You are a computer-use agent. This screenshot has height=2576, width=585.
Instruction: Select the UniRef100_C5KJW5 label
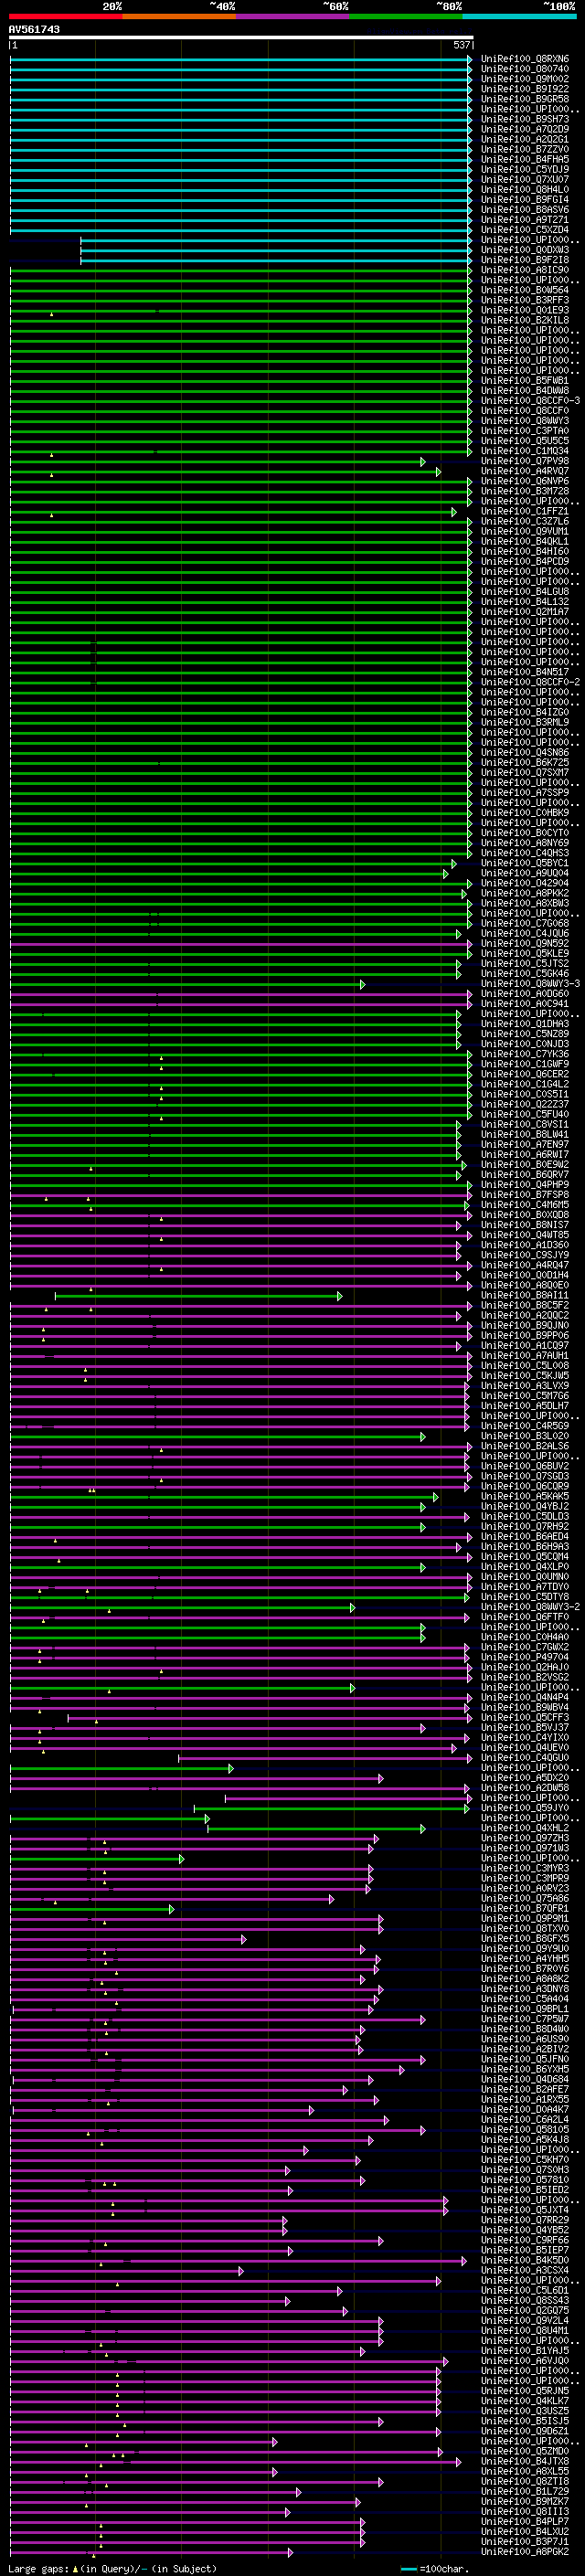pos(525,1376)
